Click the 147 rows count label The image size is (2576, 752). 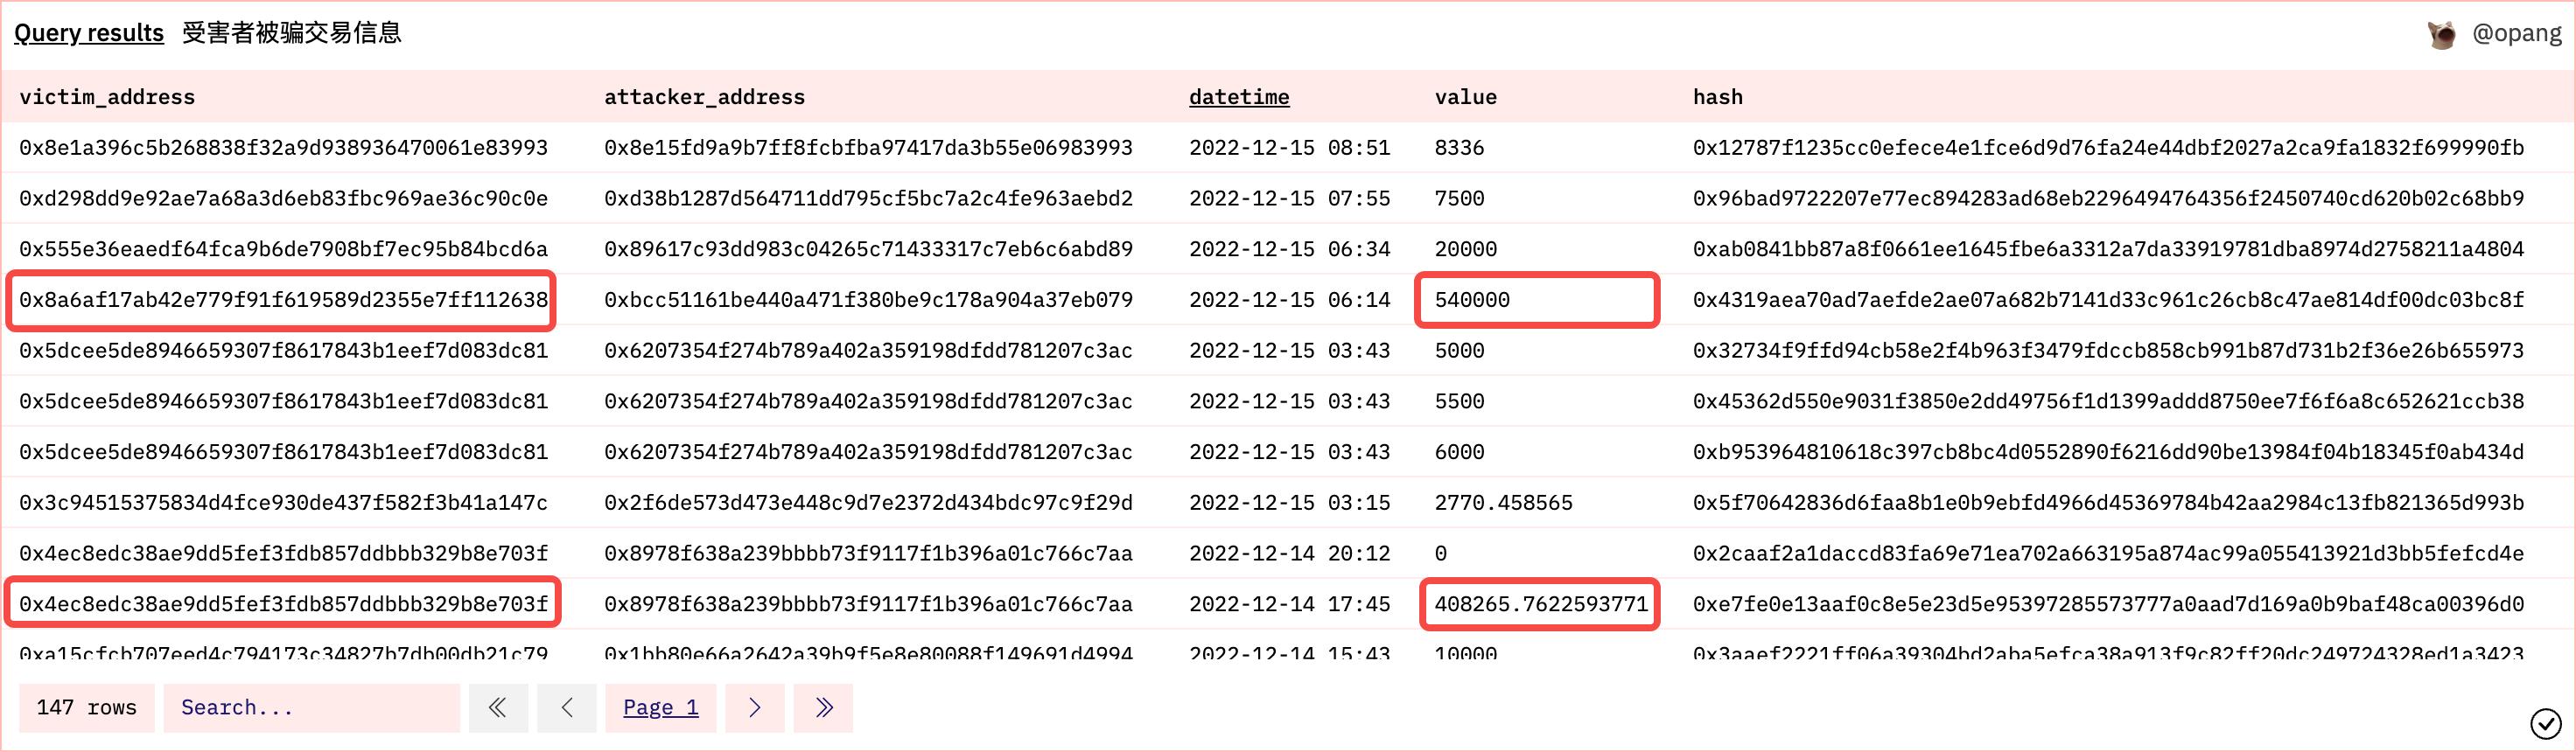[86, 708]
